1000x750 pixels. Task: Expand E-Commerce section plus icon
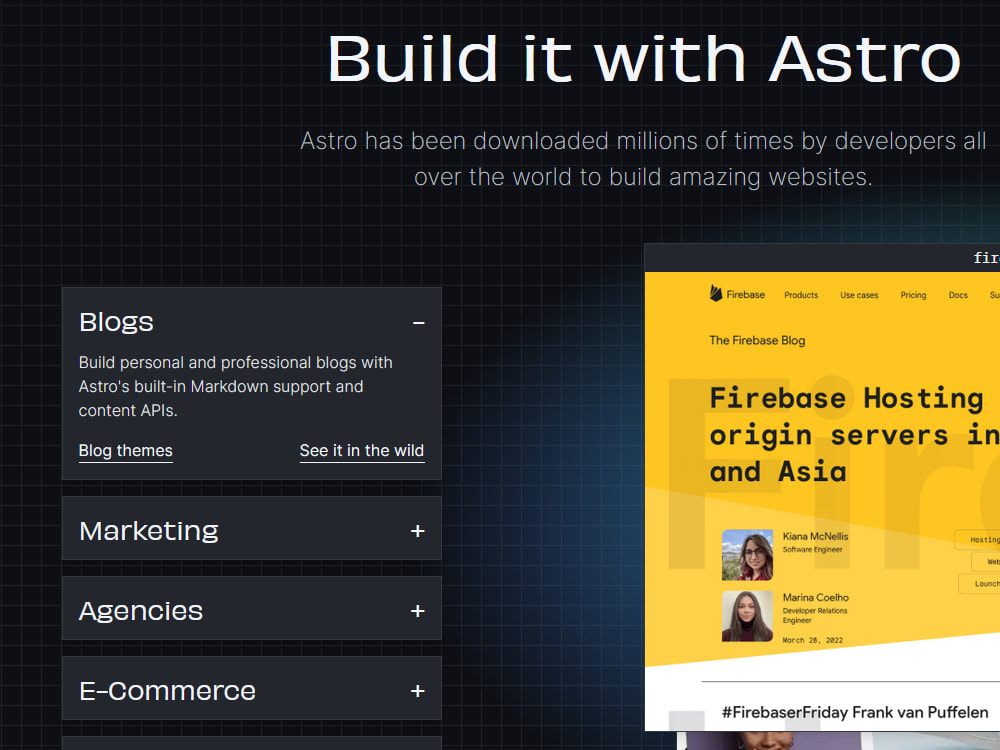(418, 691)
